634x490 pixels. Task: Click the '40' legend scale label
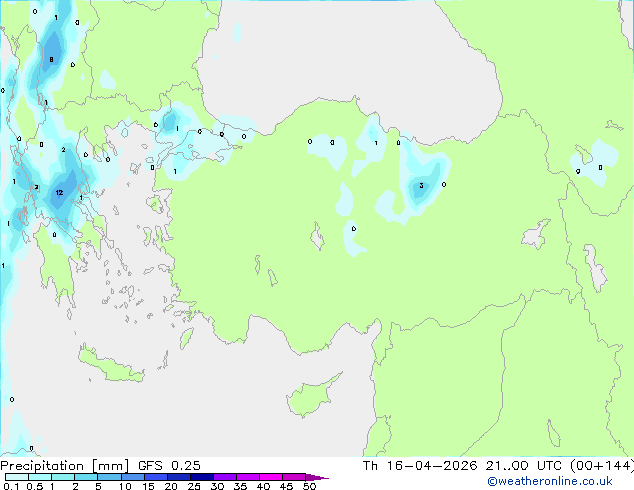click(x=263, y=486)
